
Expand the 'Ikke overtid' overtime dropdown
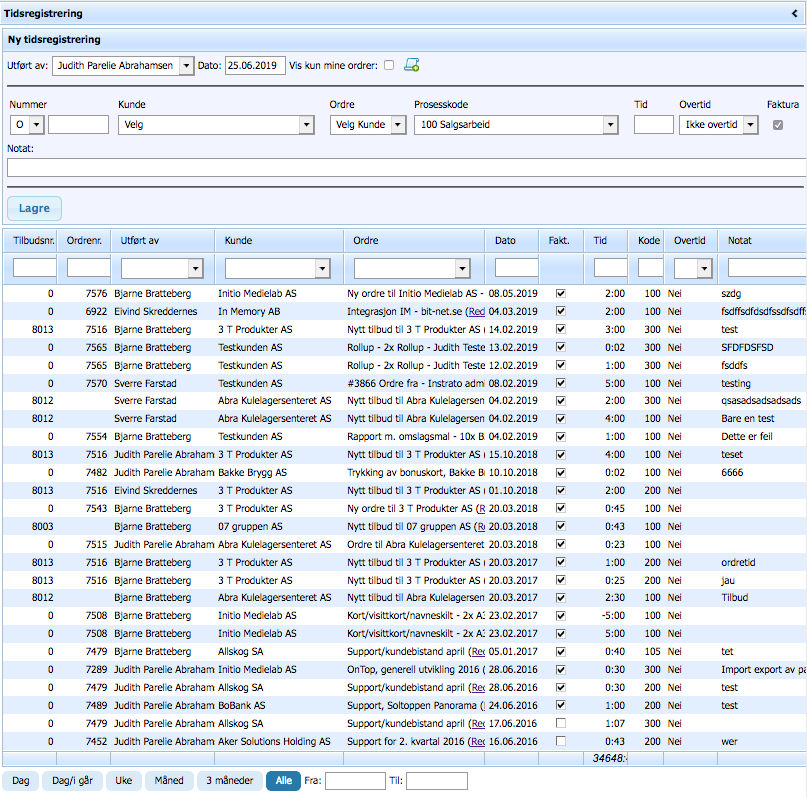[x=749, y=125]
